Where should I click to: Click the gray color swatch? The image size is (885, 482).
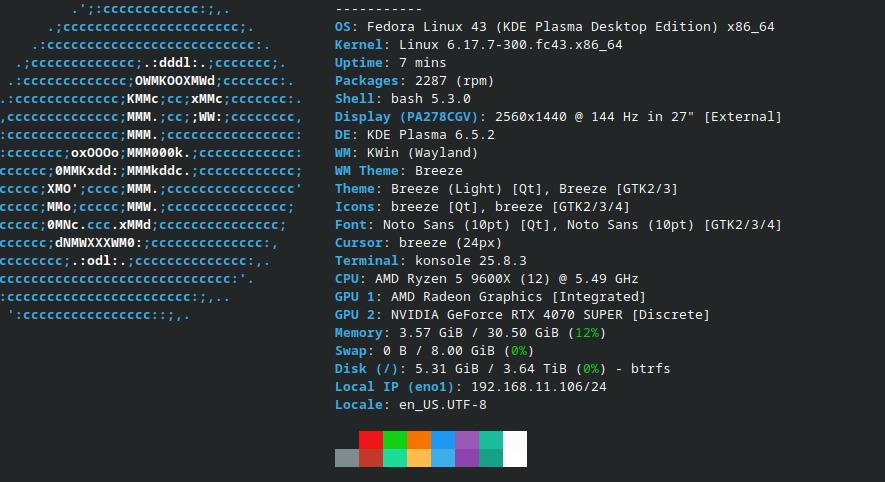[347, 458]
